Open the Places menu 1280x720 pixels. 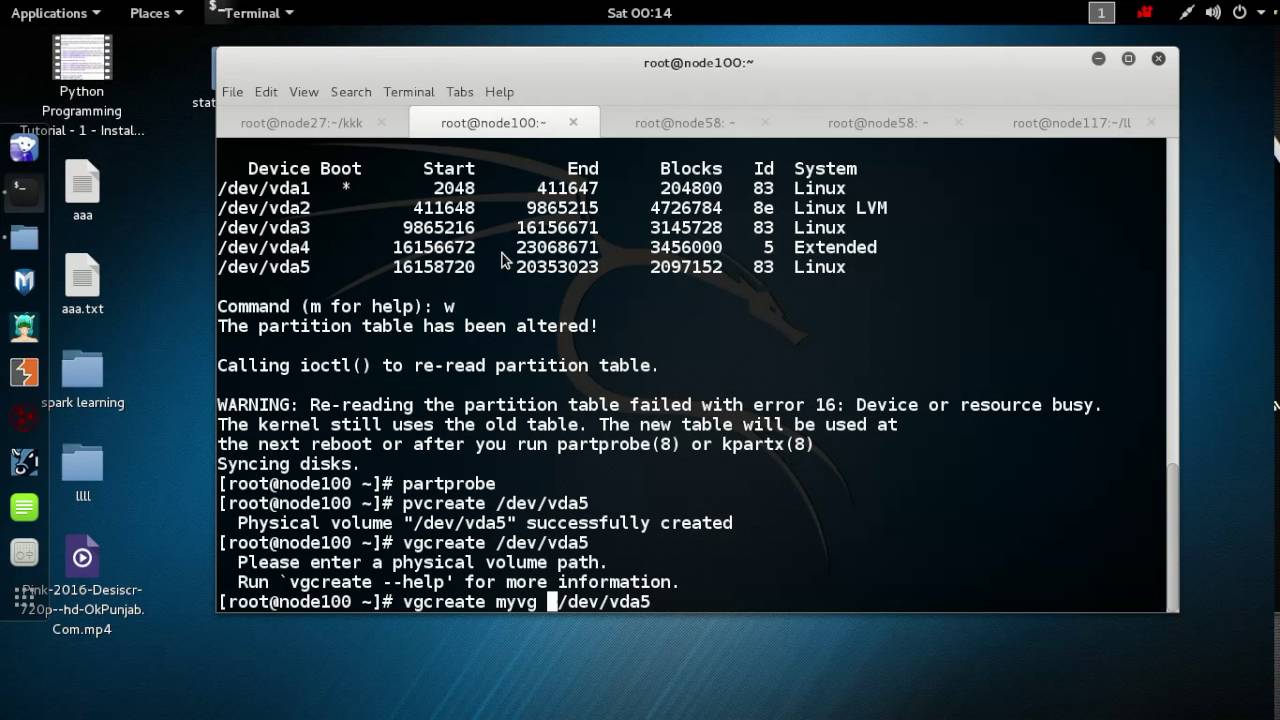156,13
